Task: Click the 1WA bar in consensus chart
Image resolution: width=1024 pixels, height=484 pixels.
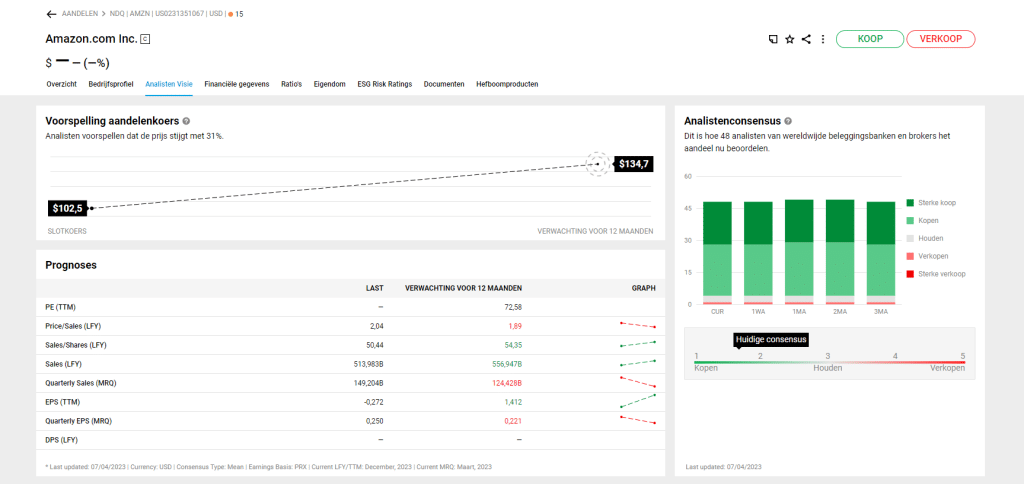Action: [x=758, y=253]
